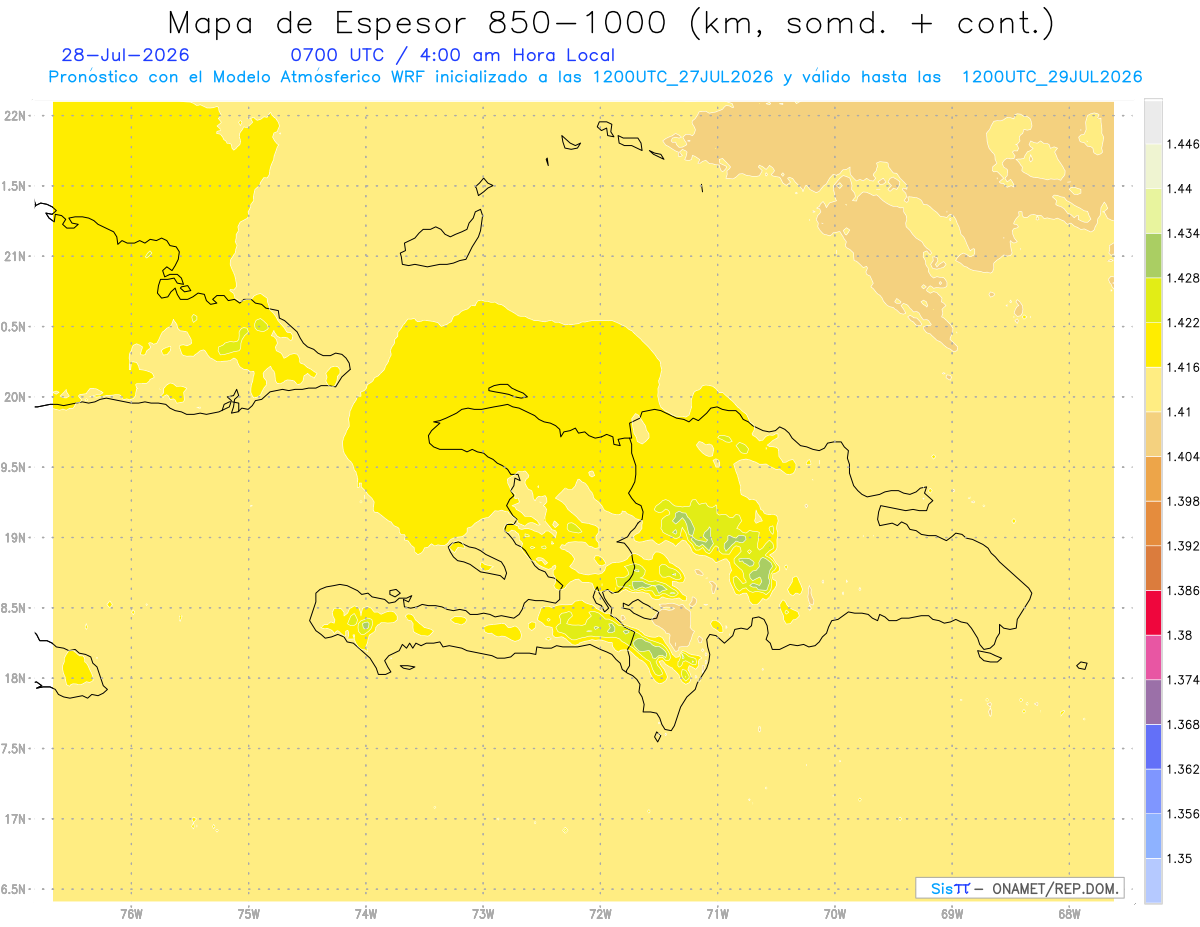The image size is (1200, 927).
Task: Click the 76W longitude label
Action: pyautogui.click(x=131, y=914)
